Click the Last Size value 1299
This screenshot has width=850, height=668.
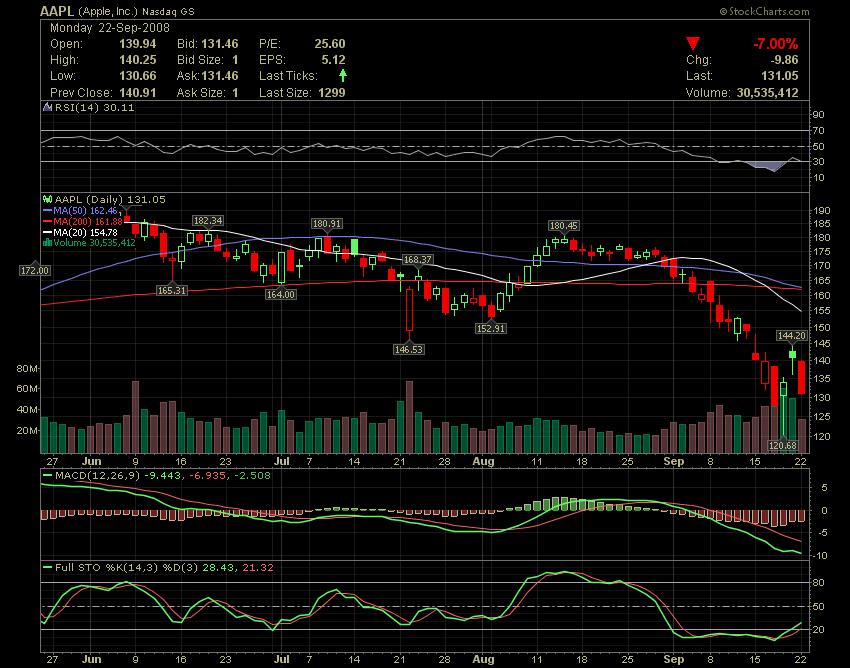pos(332,93)
